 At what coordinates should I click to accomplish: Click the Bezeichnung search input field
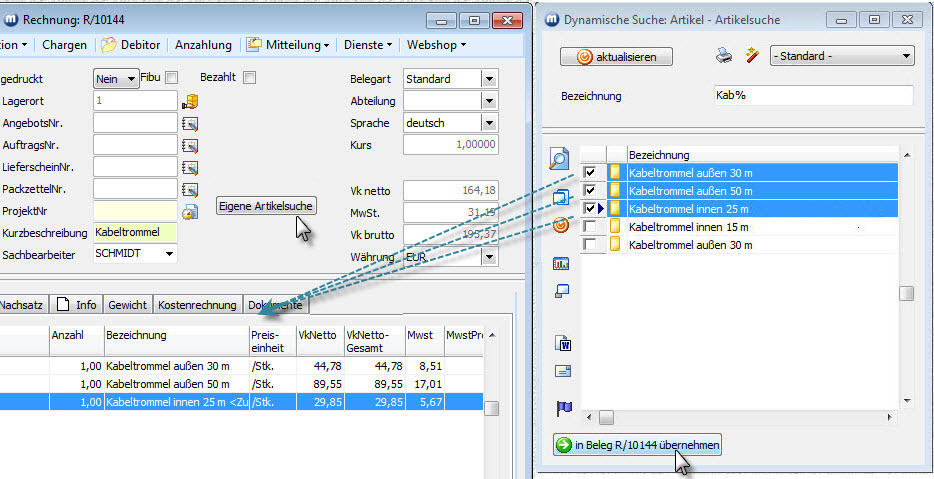(812, 96)
